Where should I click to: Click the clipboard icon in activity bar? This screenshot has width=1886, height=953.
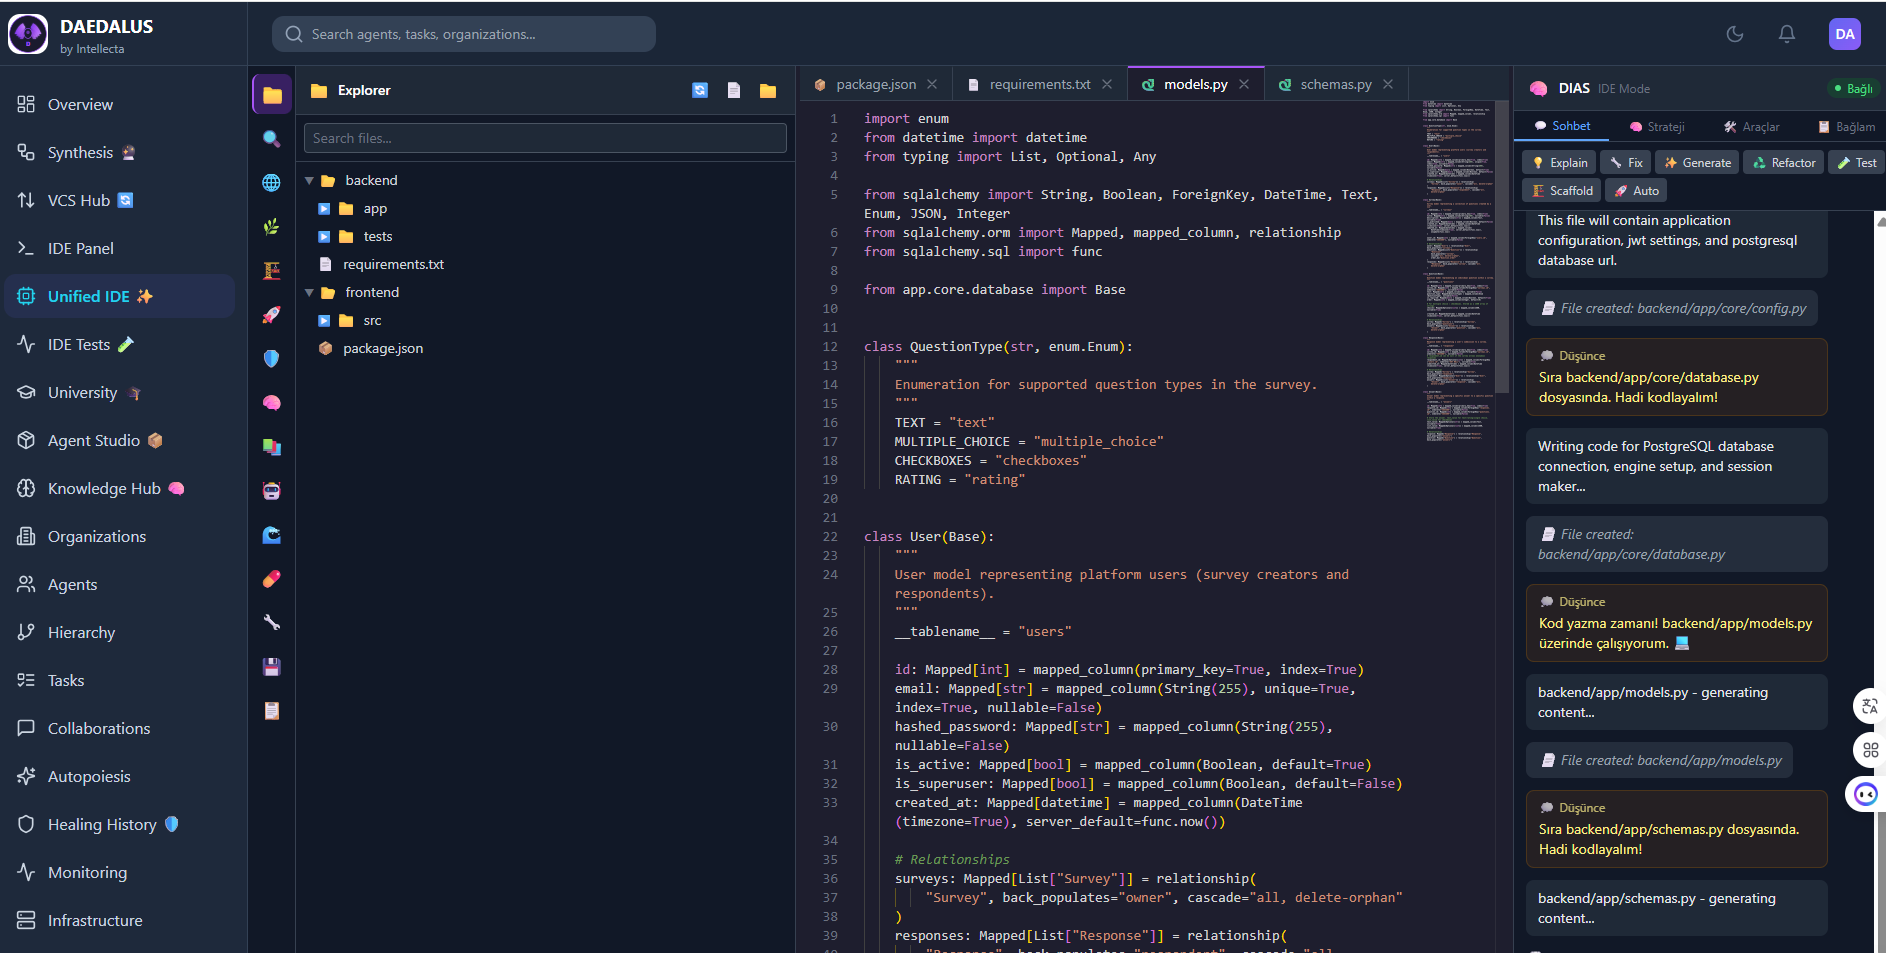[272, 711]
